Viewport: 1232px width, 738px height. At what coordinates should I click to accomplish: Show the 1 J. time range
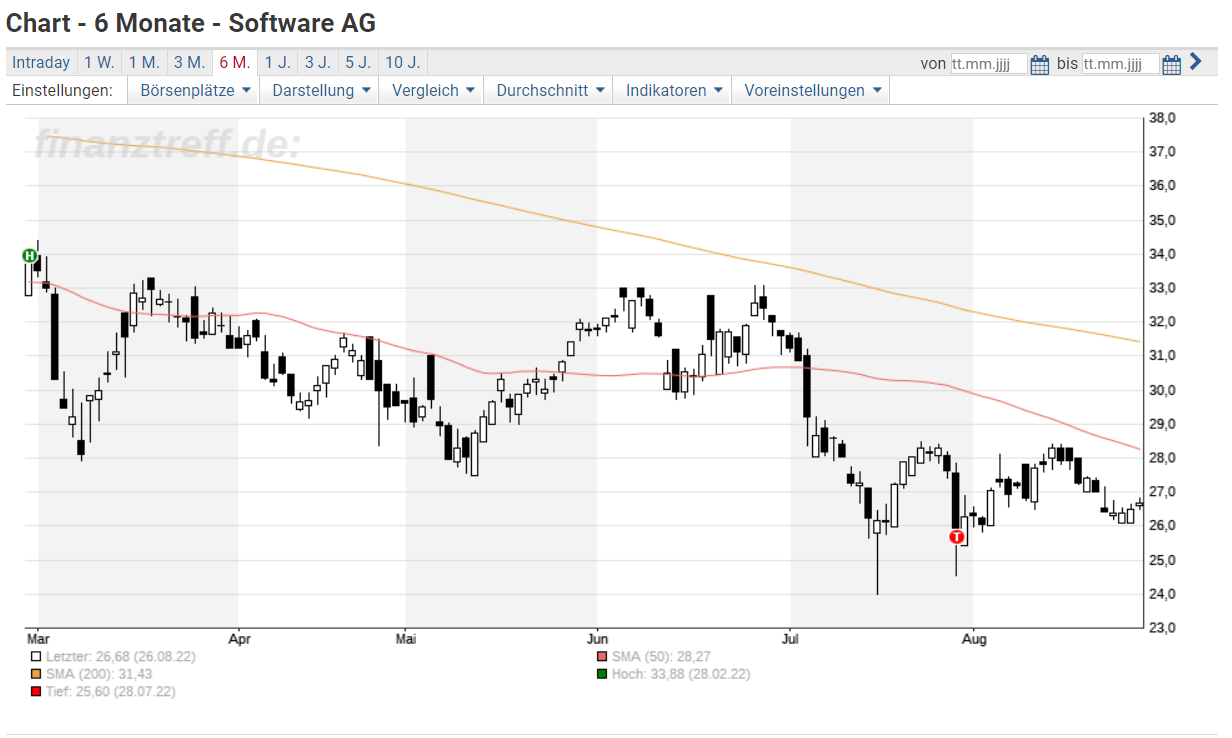click(x=278, y=62)
